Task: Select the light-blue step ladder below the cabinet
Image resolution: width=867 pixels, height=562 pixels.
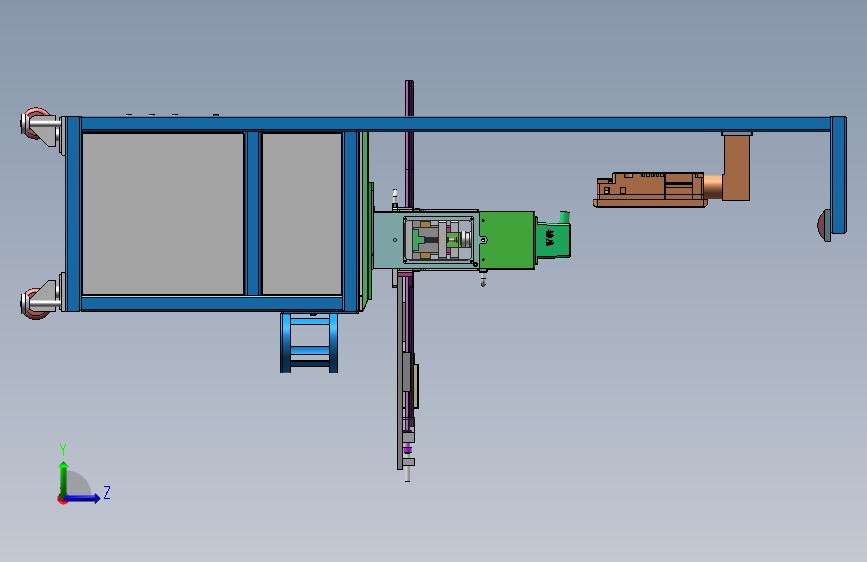Action: click(309, 342)
